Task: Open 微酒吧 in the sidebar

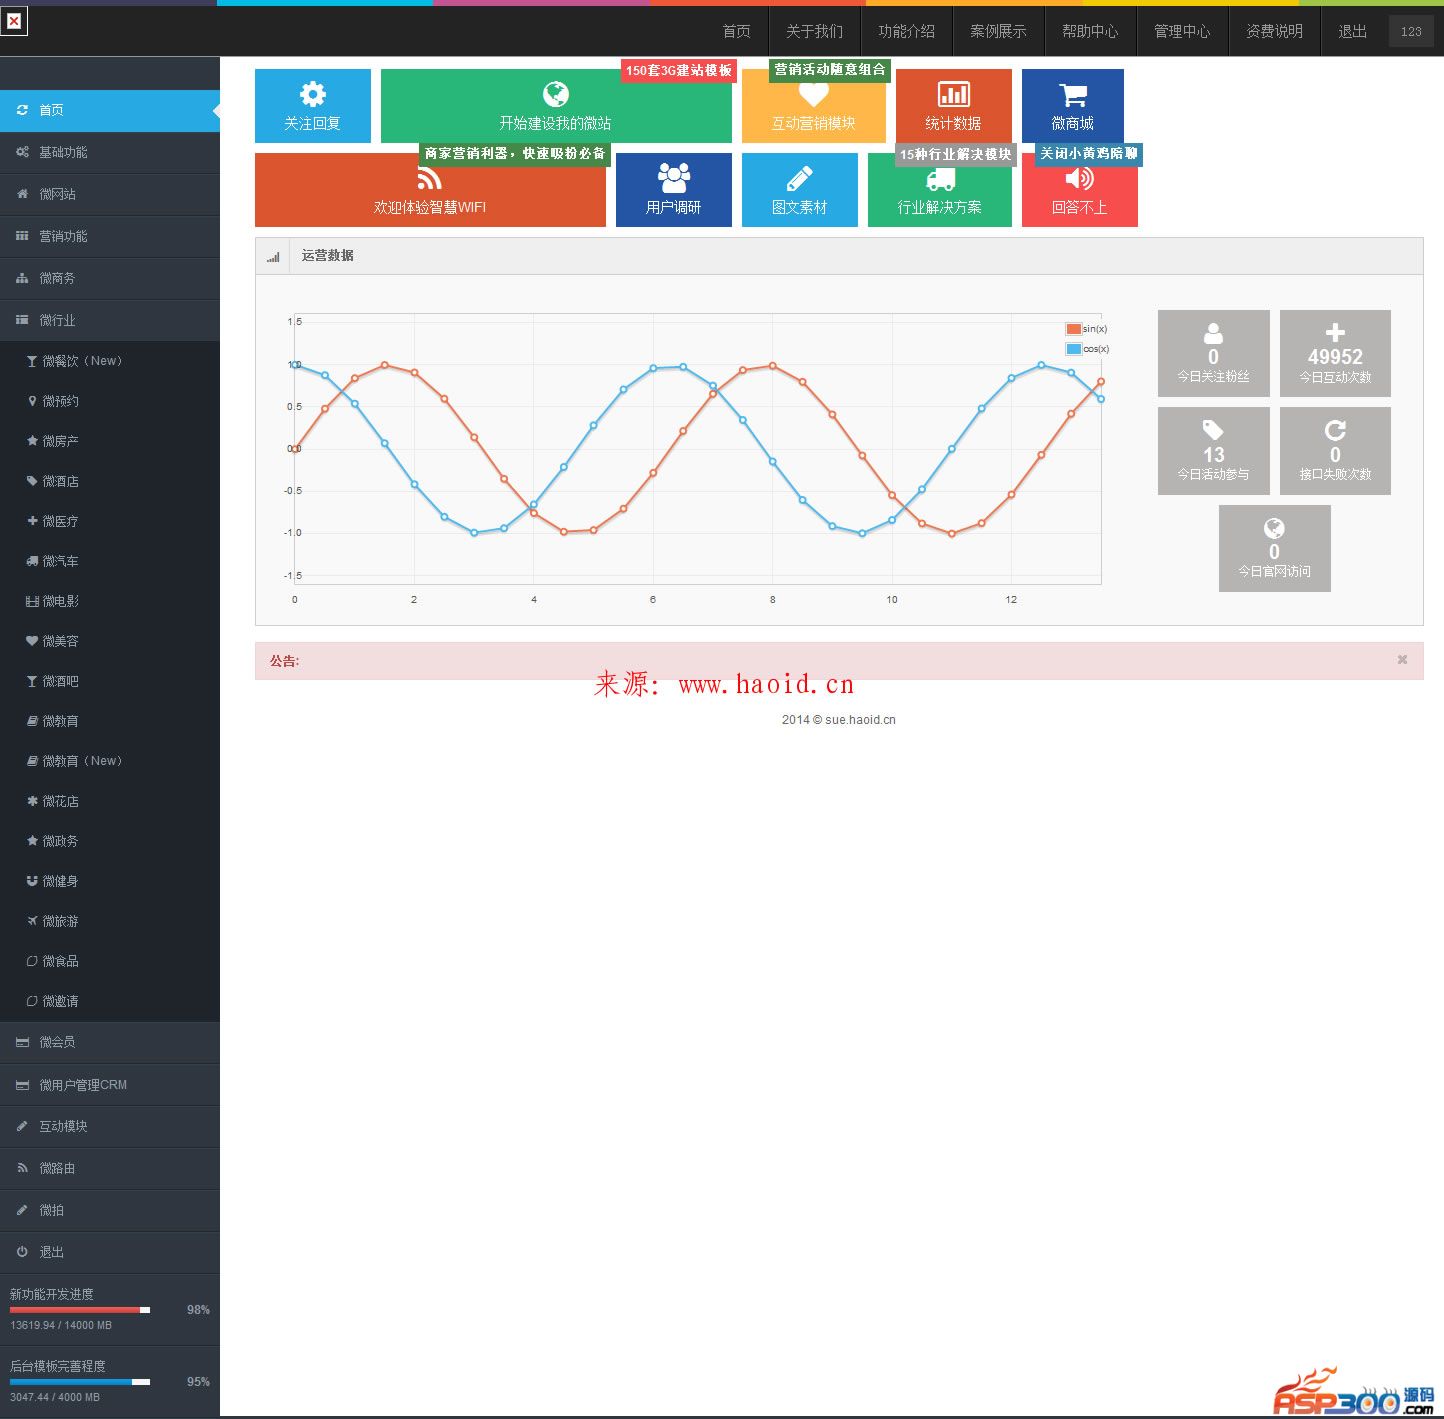Action: click(x=110, y=681)
